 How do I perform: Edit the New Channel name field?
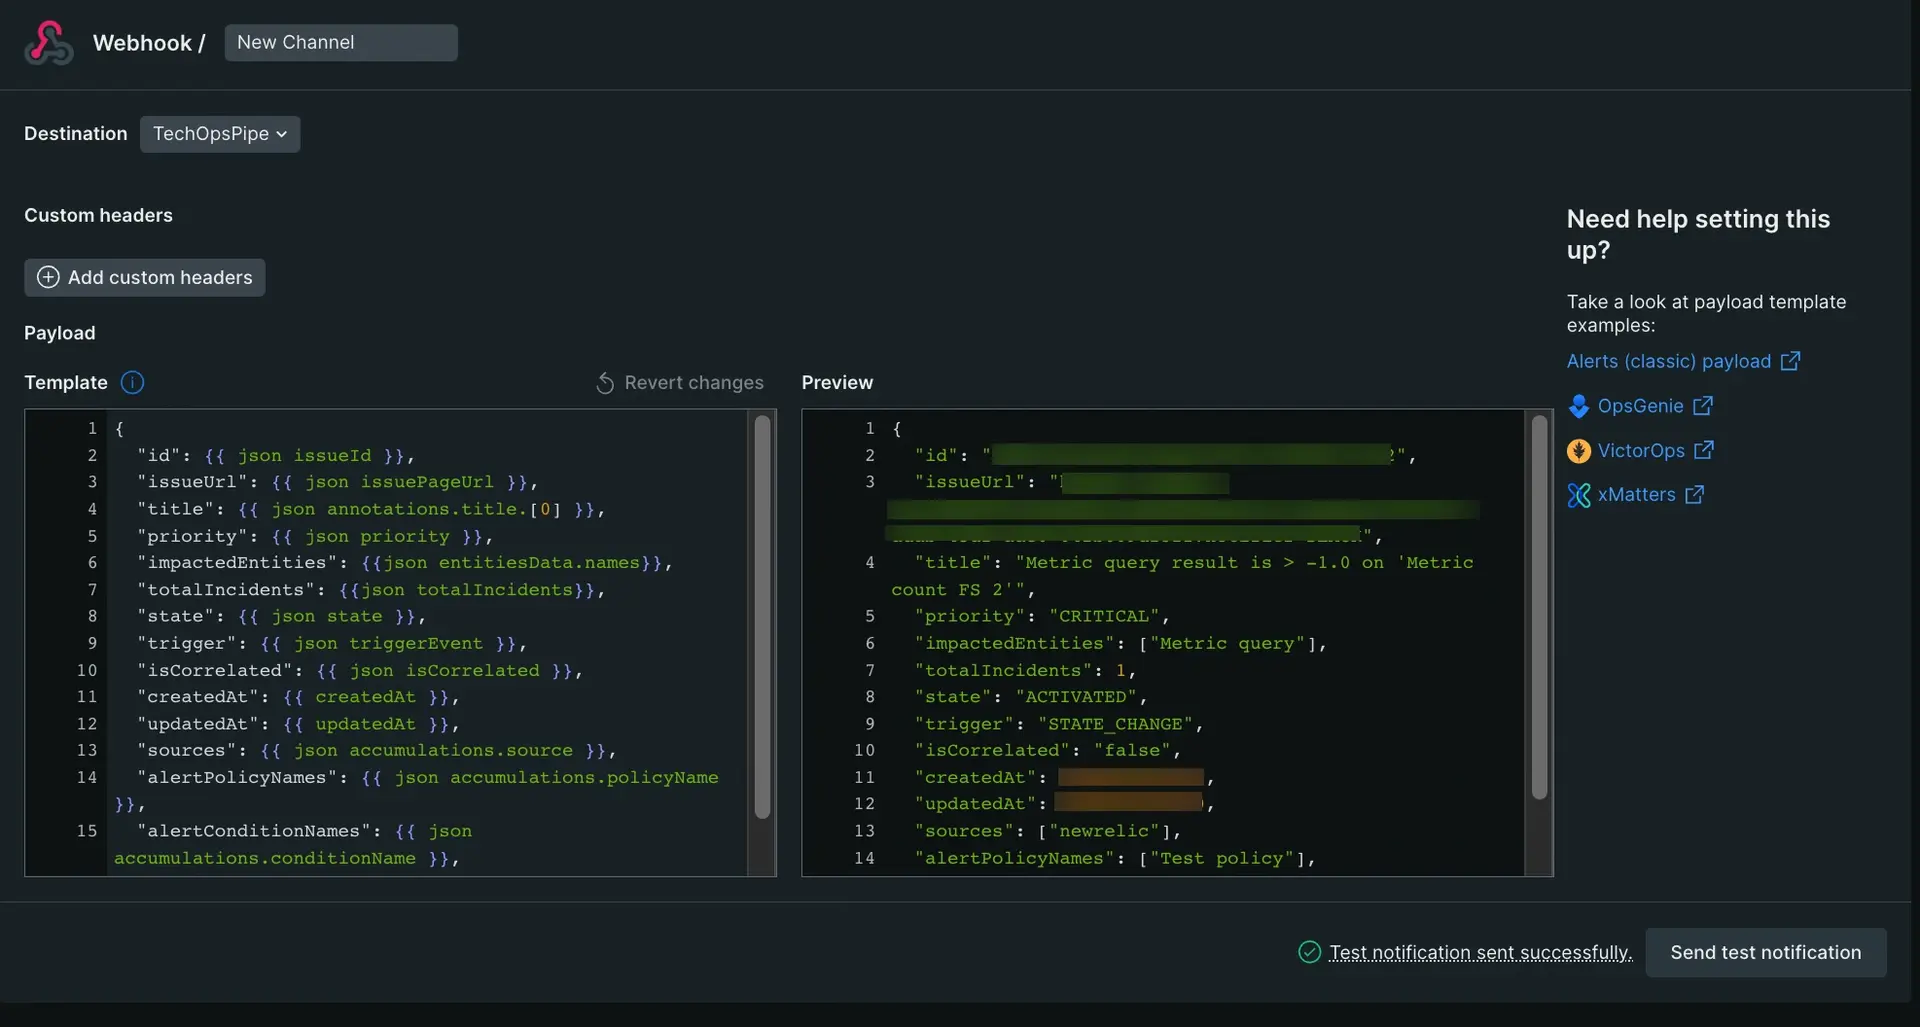pyautogui.click(x=340, y=43)
